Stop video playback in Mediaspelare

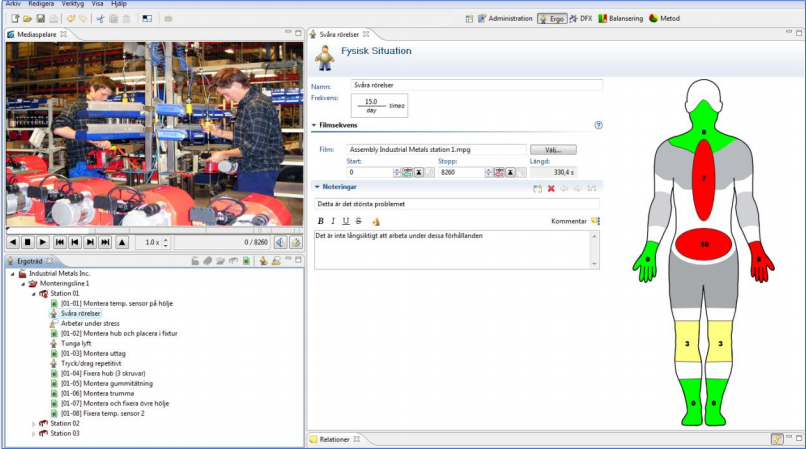(x=28, y=242)
